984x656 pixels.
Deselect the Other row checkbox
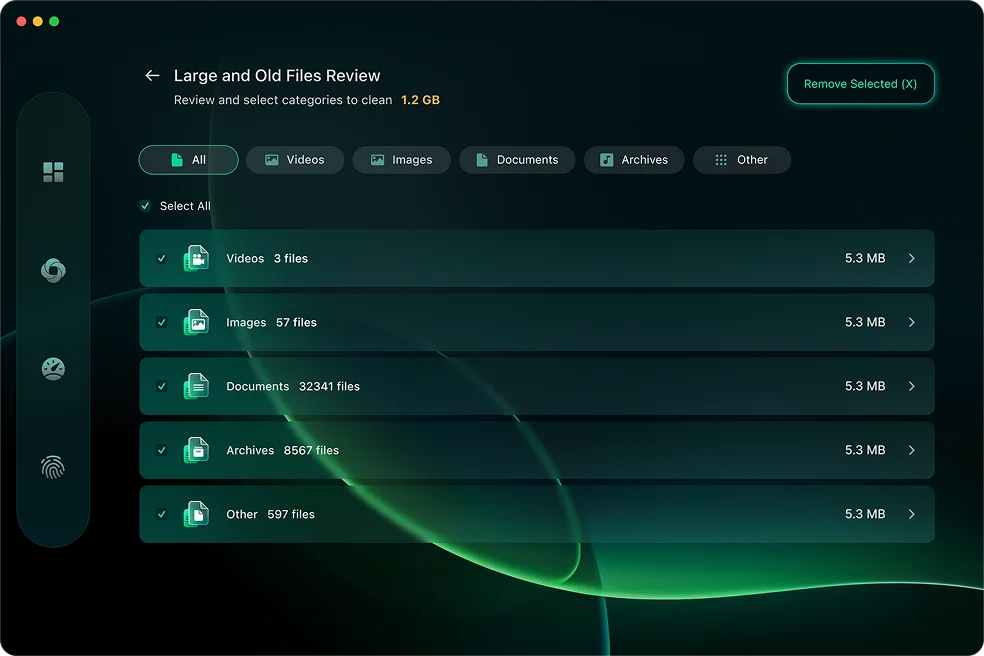(162, 514)
